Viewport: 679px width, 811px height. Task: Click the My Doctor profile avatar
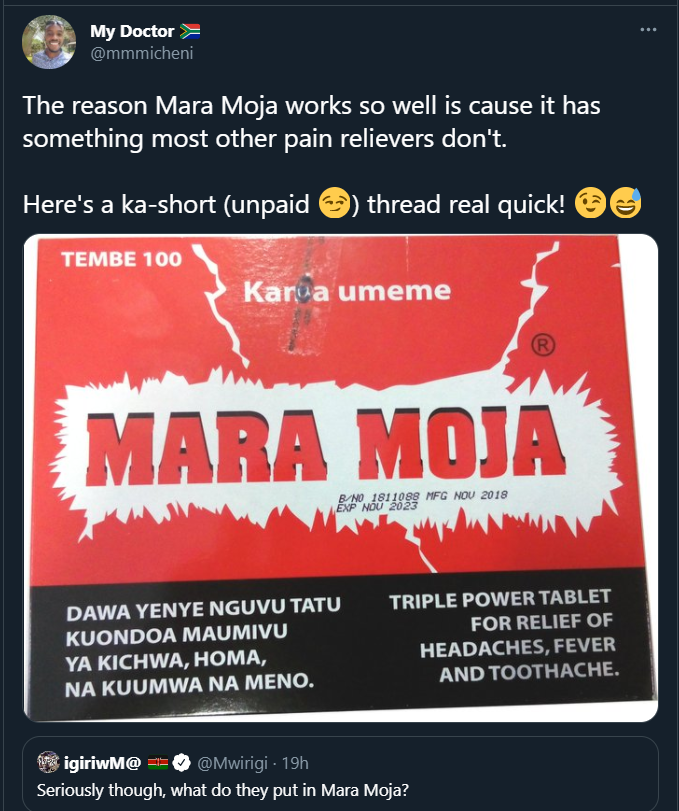(49, 42)
